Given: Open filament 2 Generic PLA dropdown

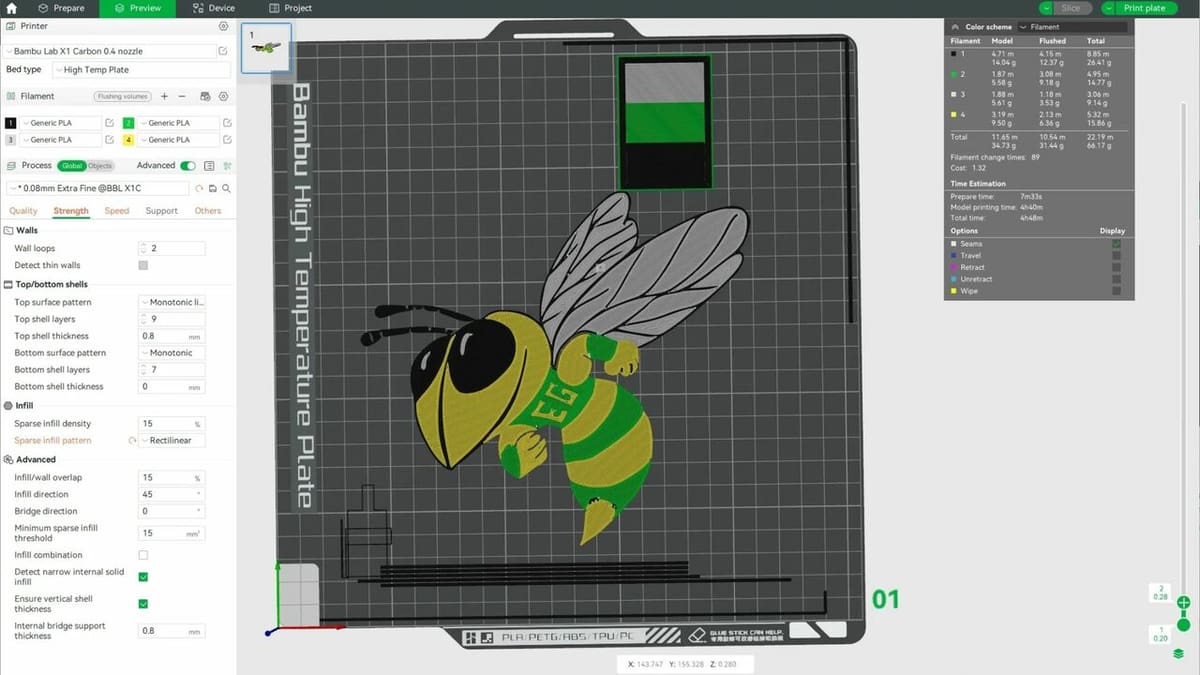Looking at the screenshot, I should click(178, 123).
